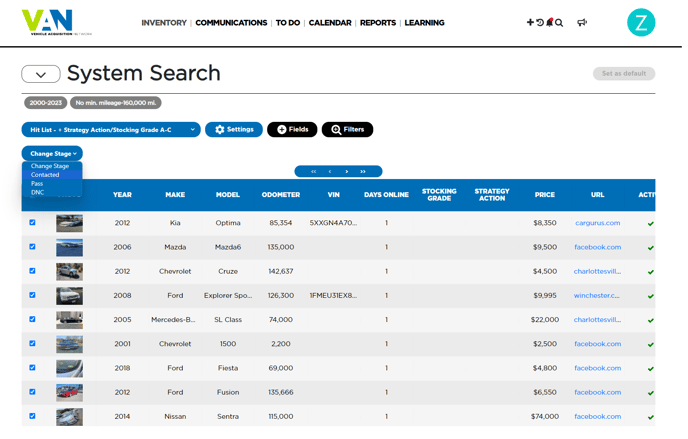The image size is (688, 439).
Task: Deselect the 2008 Ford Explorer row checkbox
Action: (x=32, y=295)
